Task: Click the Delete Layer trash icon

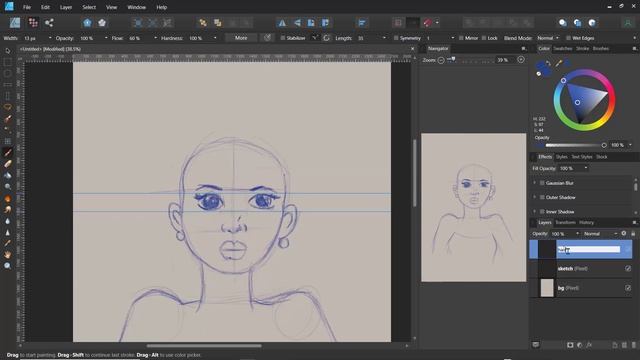Action: (633, 345)
